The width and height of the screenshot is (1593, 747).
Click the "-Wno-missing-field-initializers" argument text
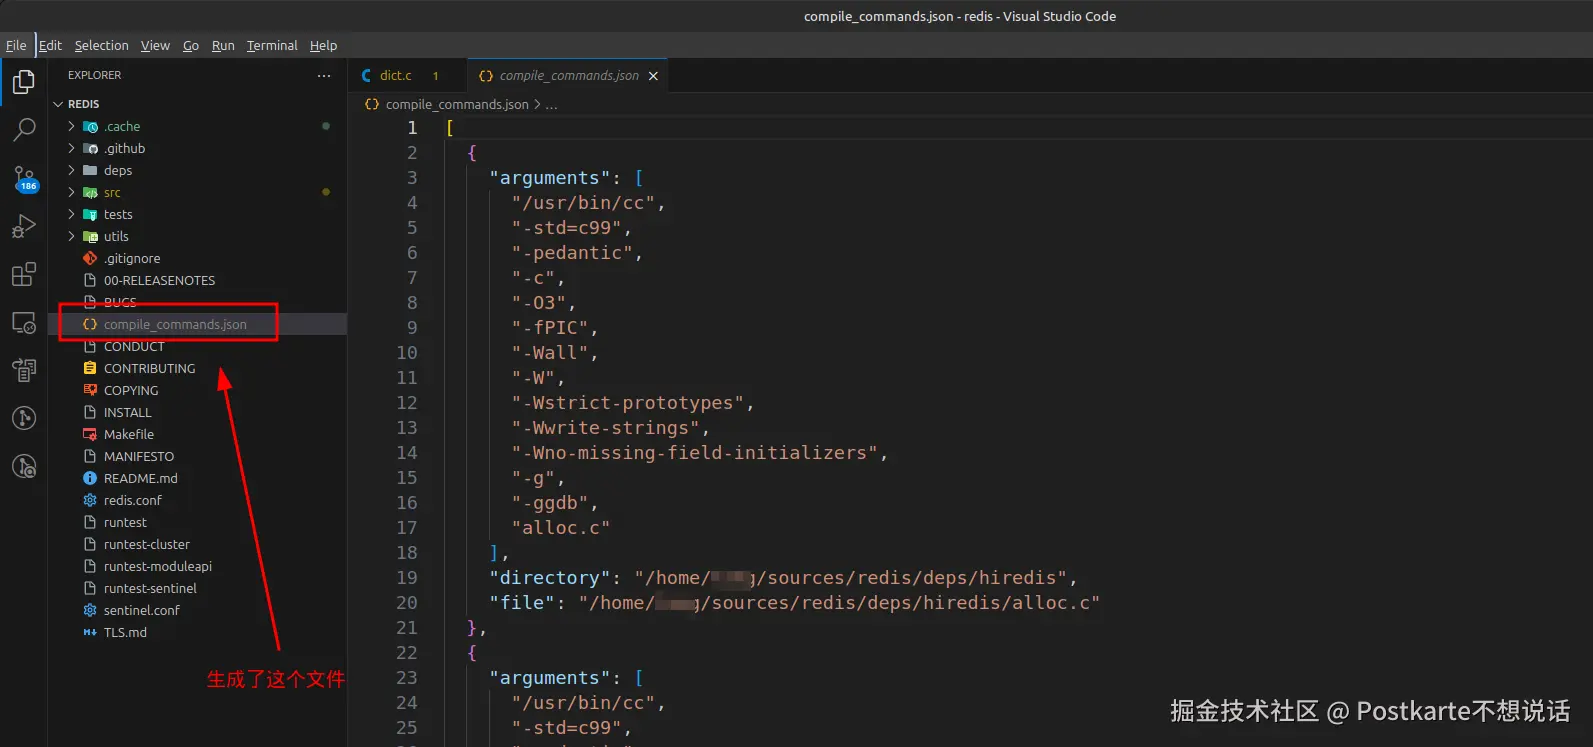point(695,453)
